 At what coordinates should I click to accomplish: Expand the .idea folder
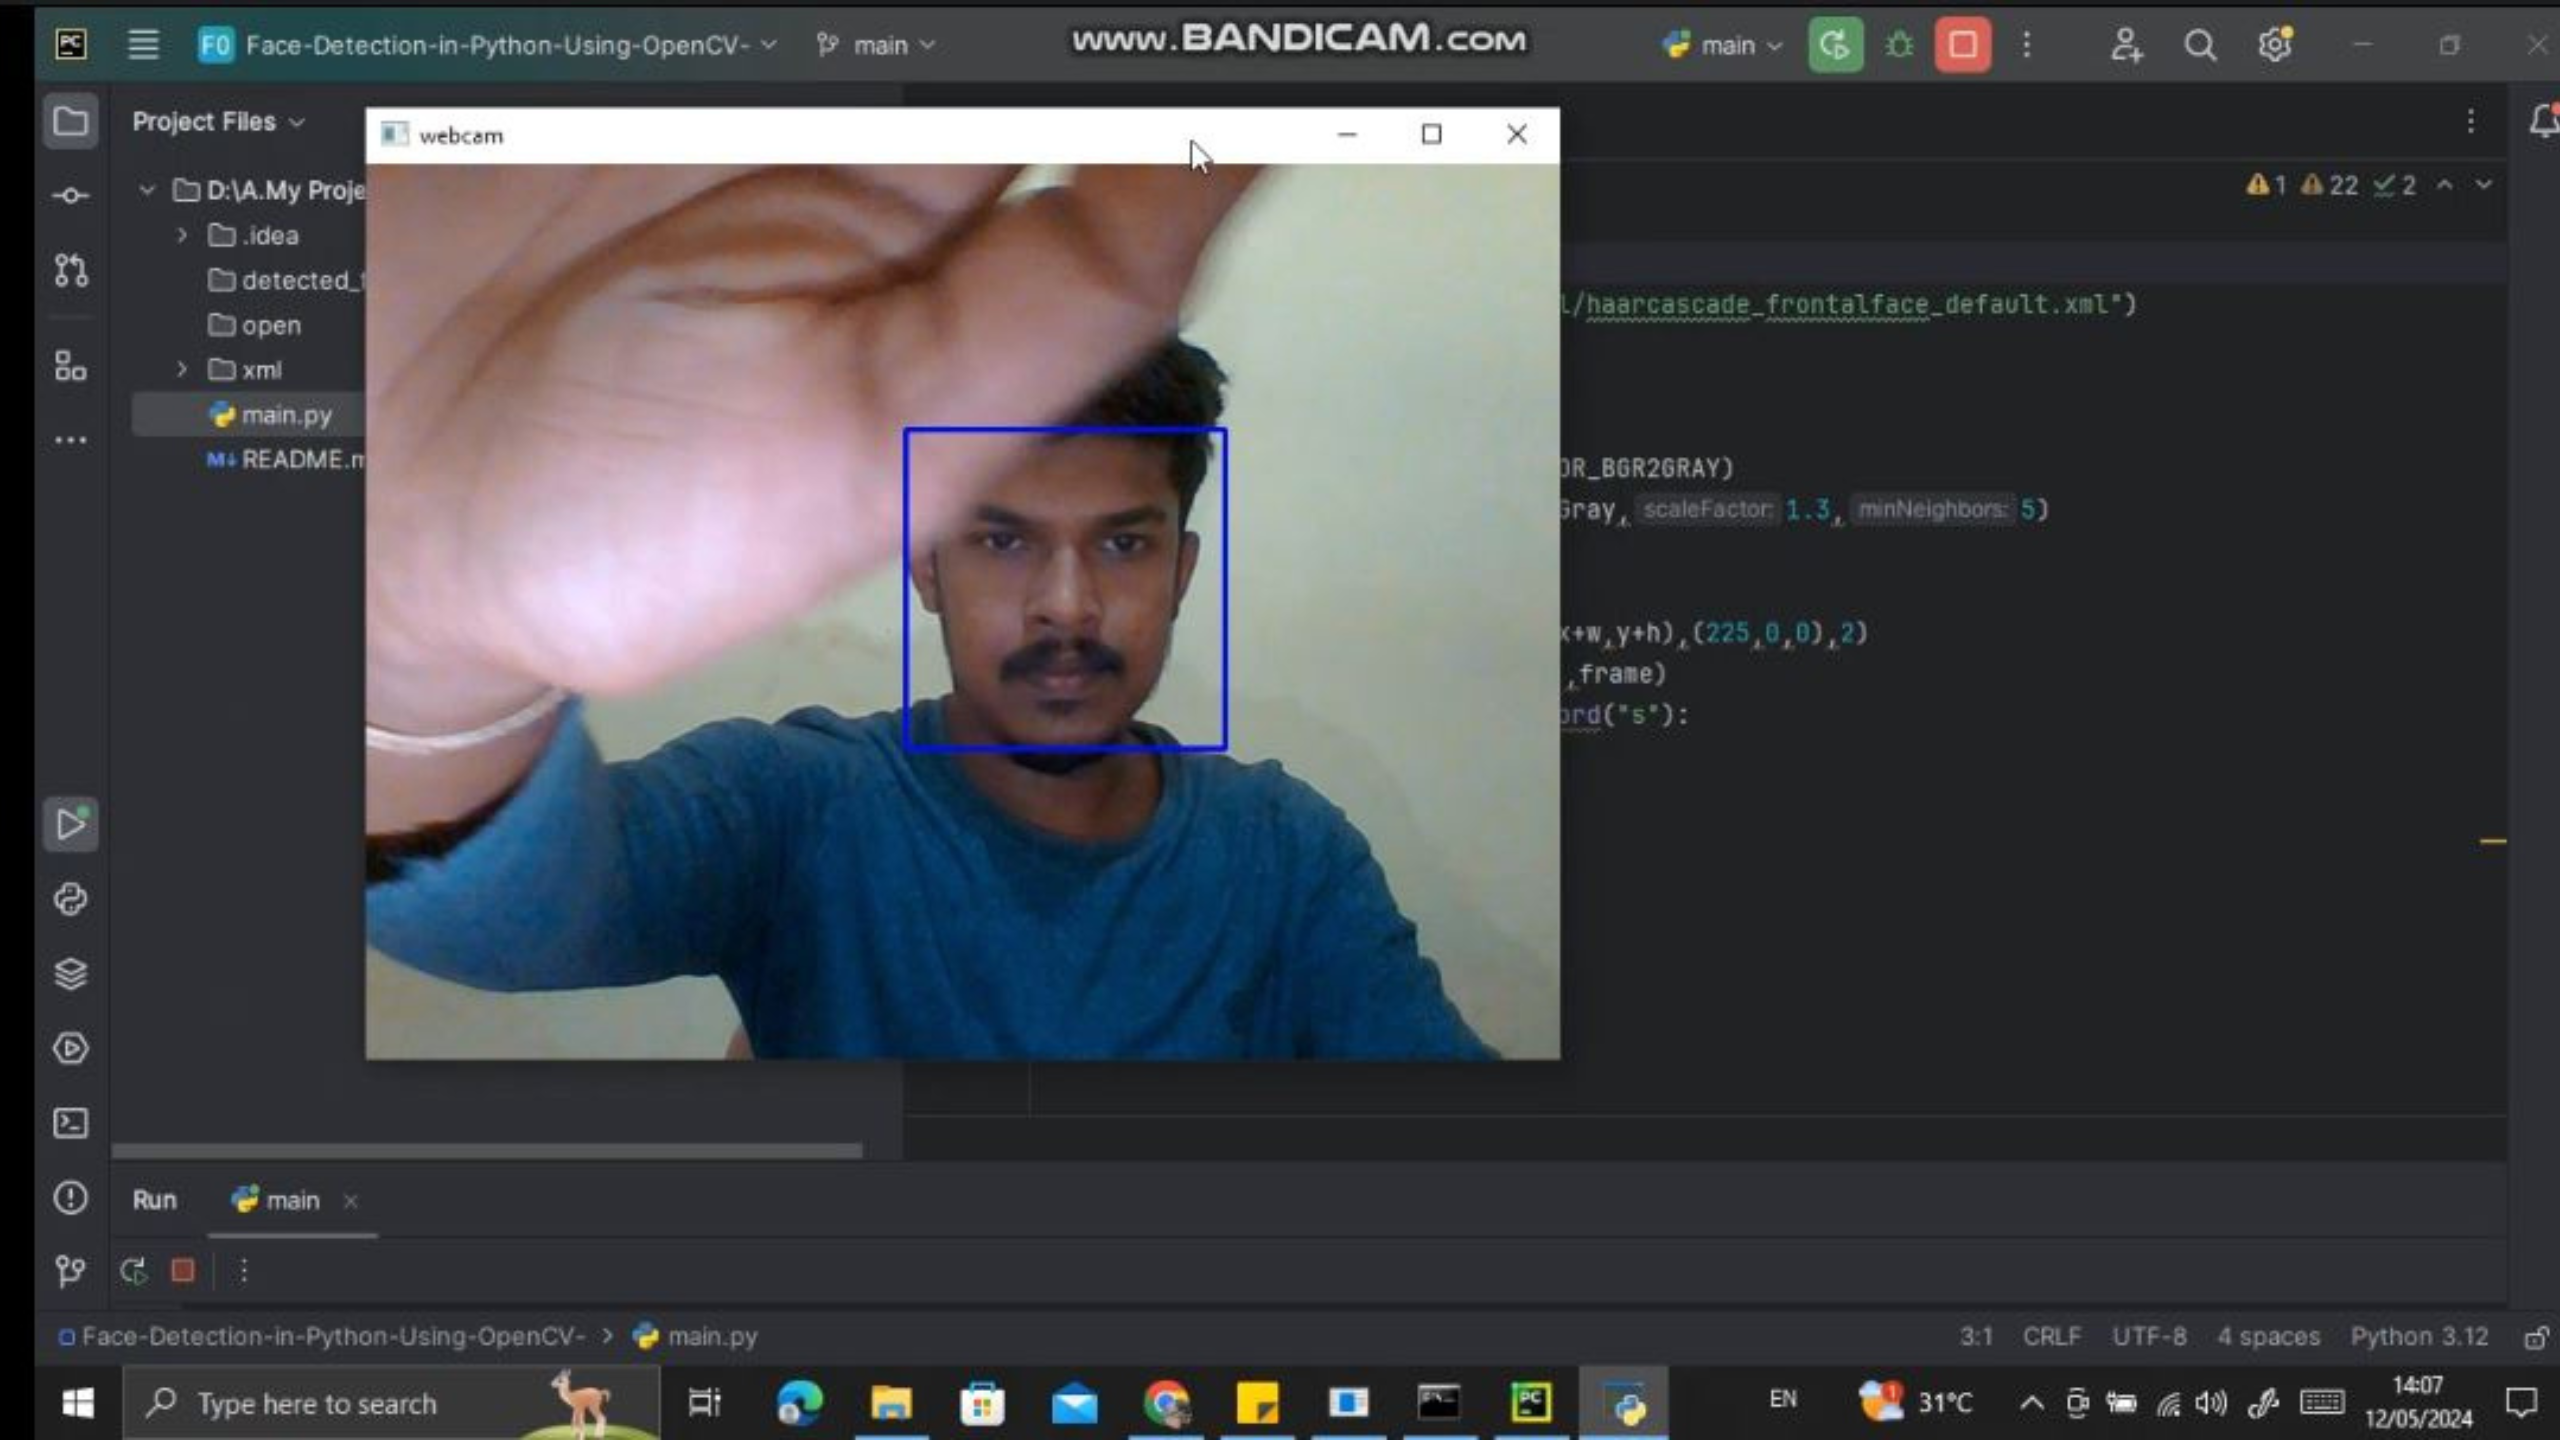point(182,235)
